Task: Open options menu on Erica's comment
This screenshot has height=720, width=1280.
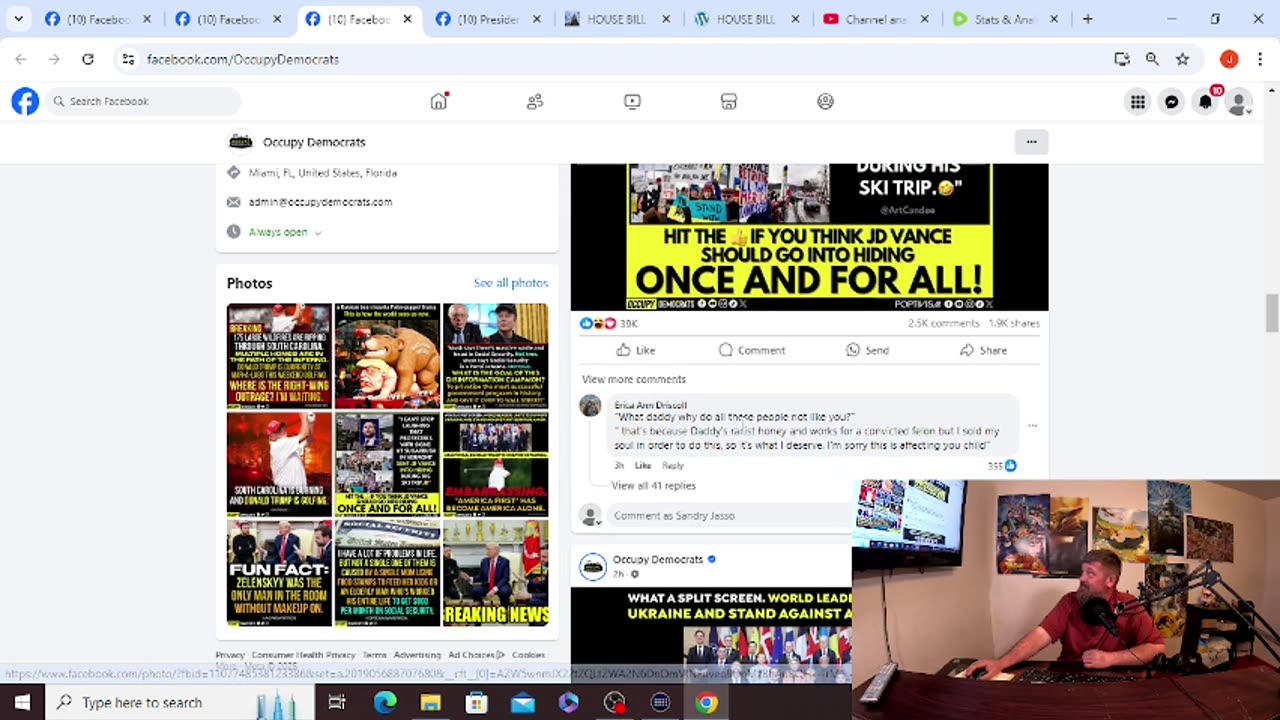Action: (x=1032, y=426)
